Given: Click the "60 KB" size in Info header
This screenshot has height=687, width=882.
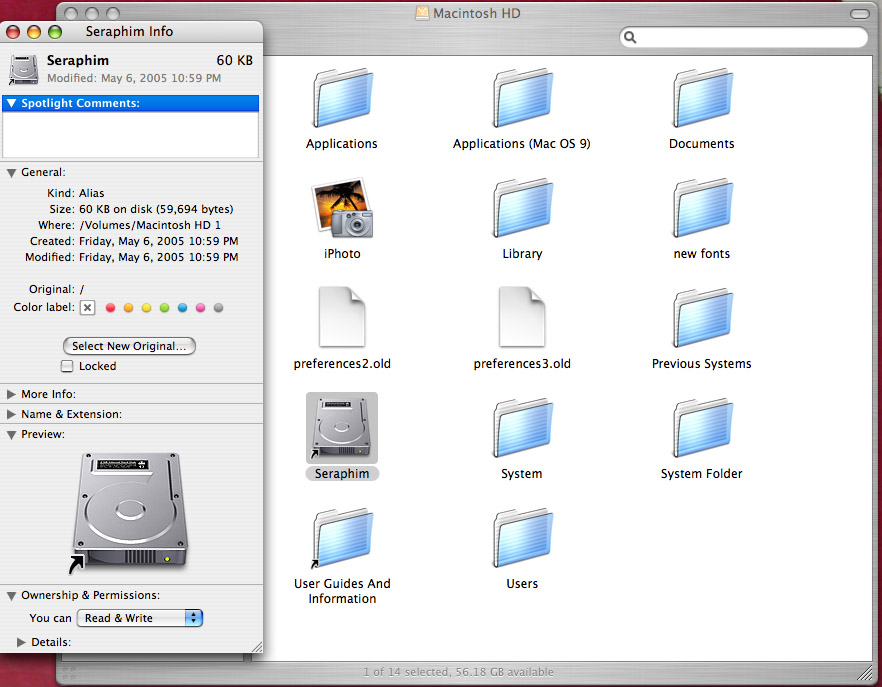Looking at the screenshot, I should [235, 60].
